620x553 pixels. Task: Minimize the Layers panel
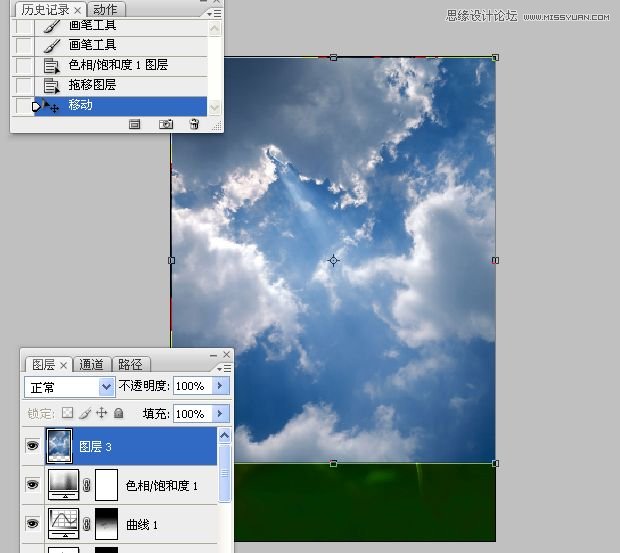[214, 355]
